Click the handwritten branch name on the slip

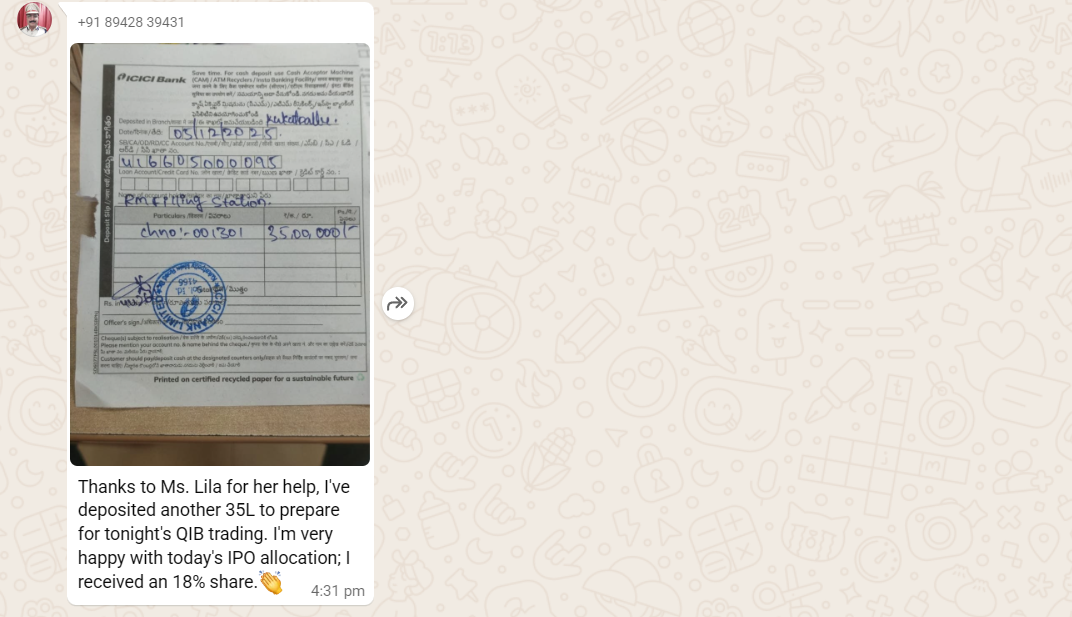301,119
